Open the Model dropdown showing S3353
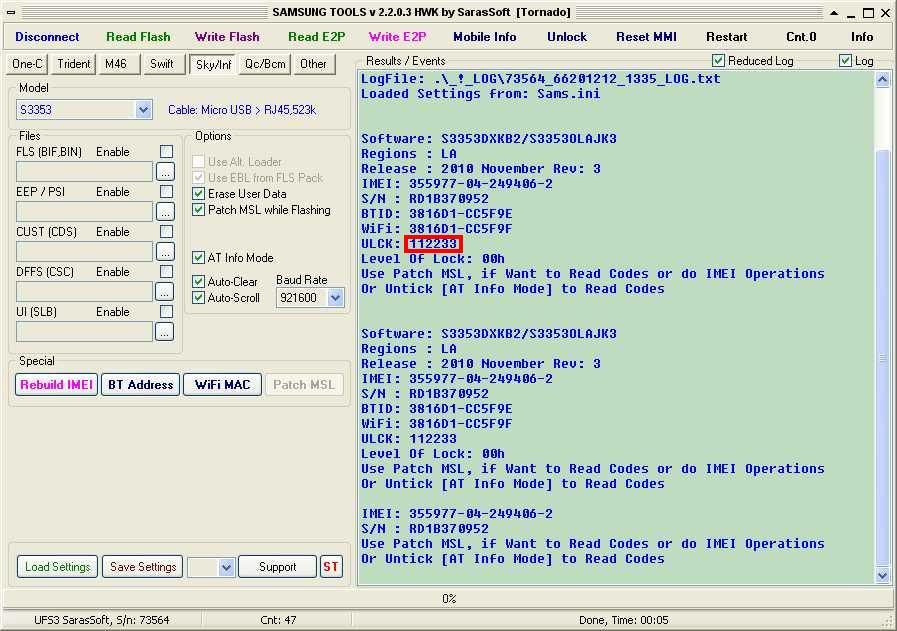897x631 pixels. pyautogui.click(x=143, y=109)
